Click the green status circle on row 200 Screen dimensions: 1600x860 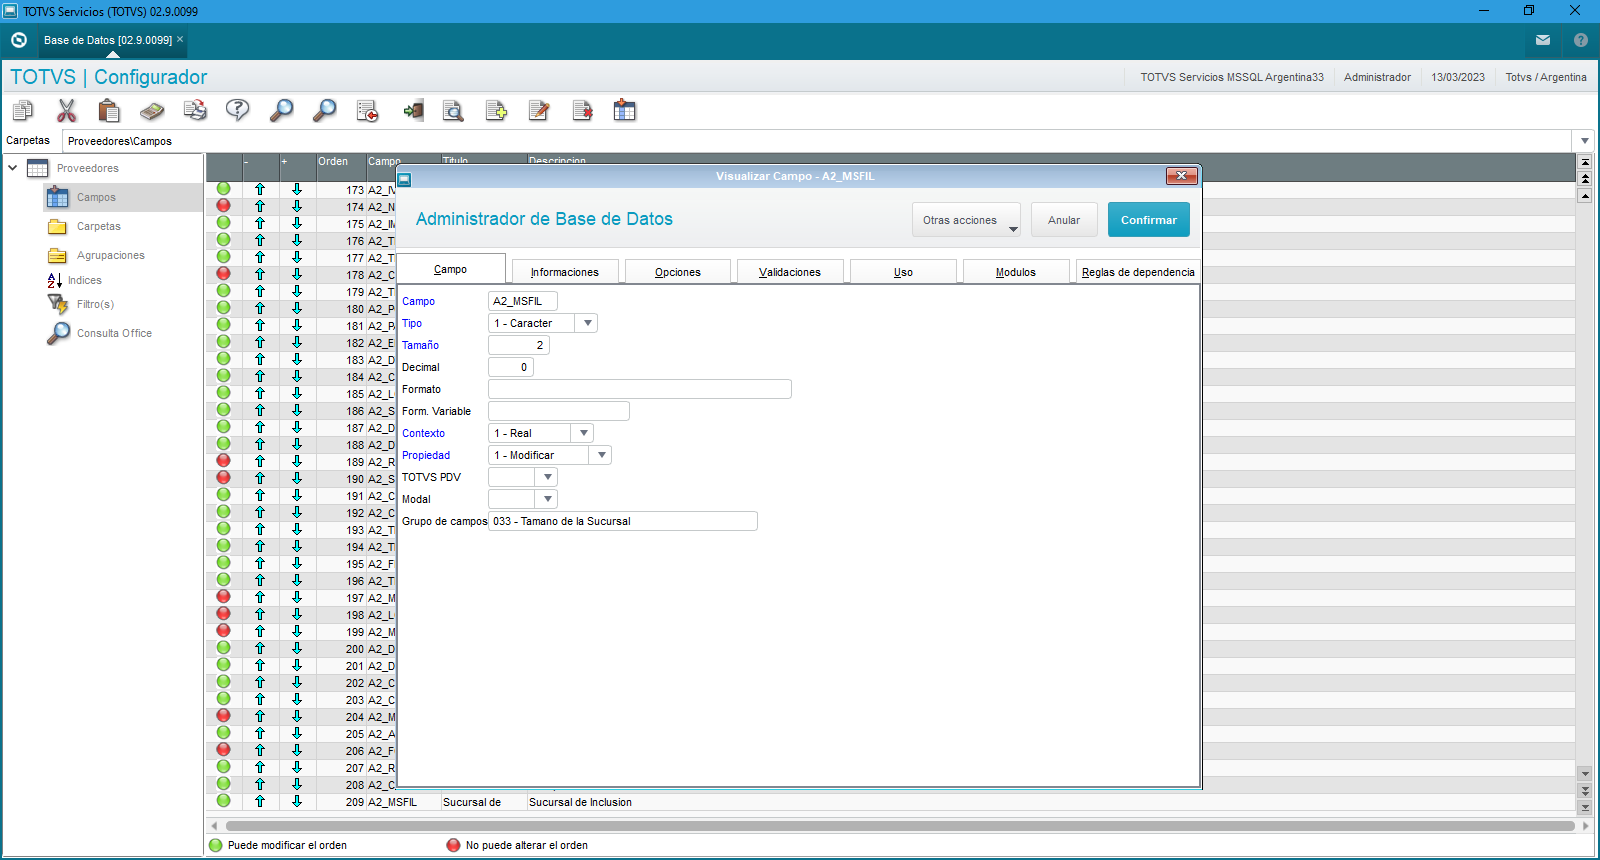point(223,648)
